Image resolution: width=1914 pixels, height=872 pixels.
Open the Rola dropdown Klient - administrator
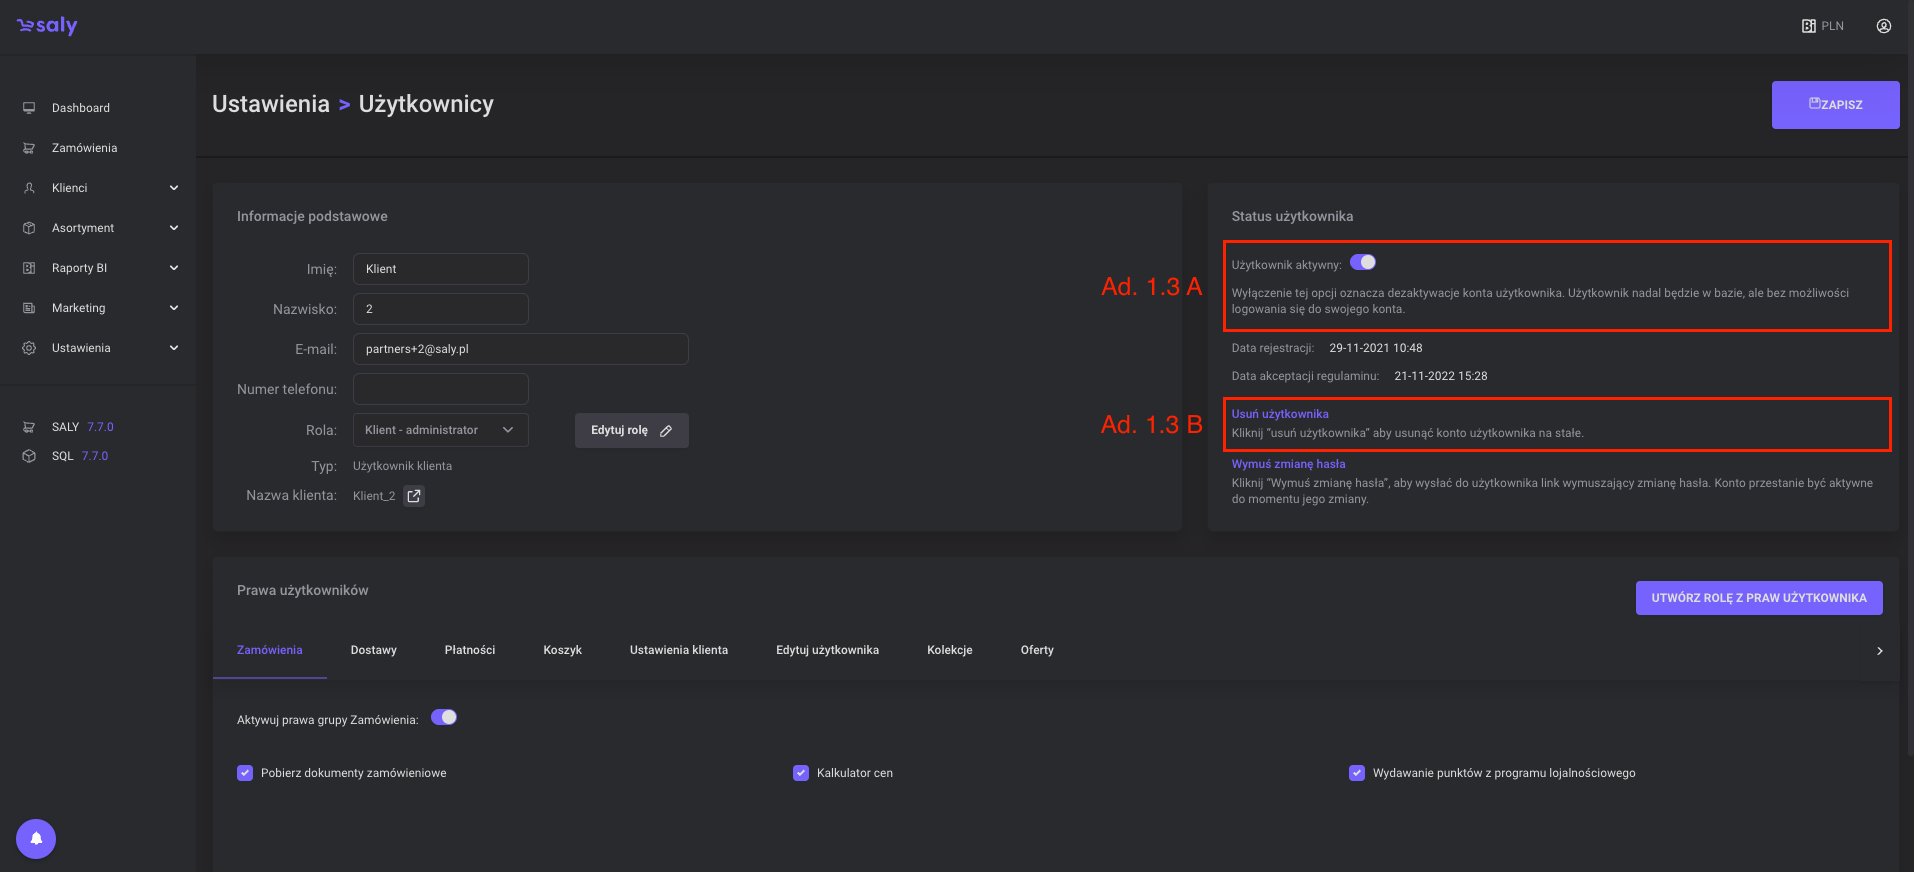coord(440,430)
